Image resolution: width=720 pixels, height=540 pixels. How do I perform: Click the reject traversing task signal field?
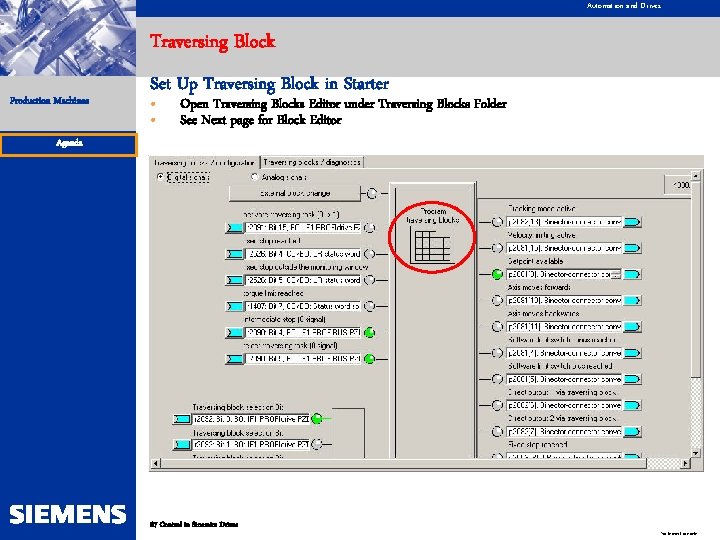point(303,359)
